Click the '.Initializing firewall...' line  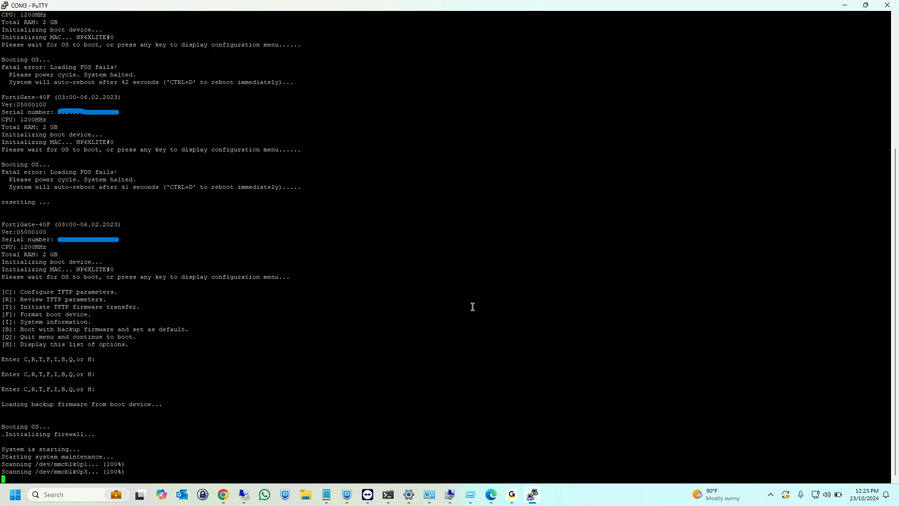click(x=48, y=434)
